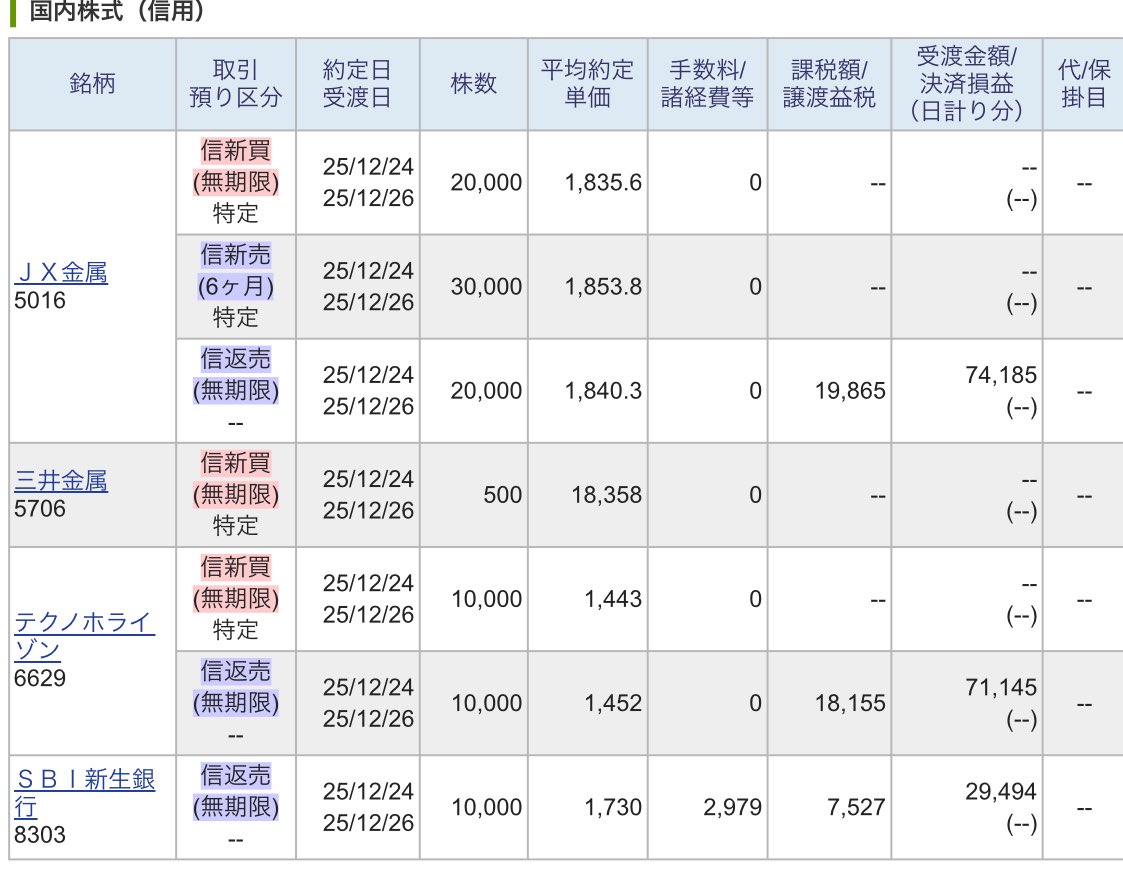Click the 課税額/譲渡益税 column header
This screenshot has width=1123, height=869.
[829, 84]
